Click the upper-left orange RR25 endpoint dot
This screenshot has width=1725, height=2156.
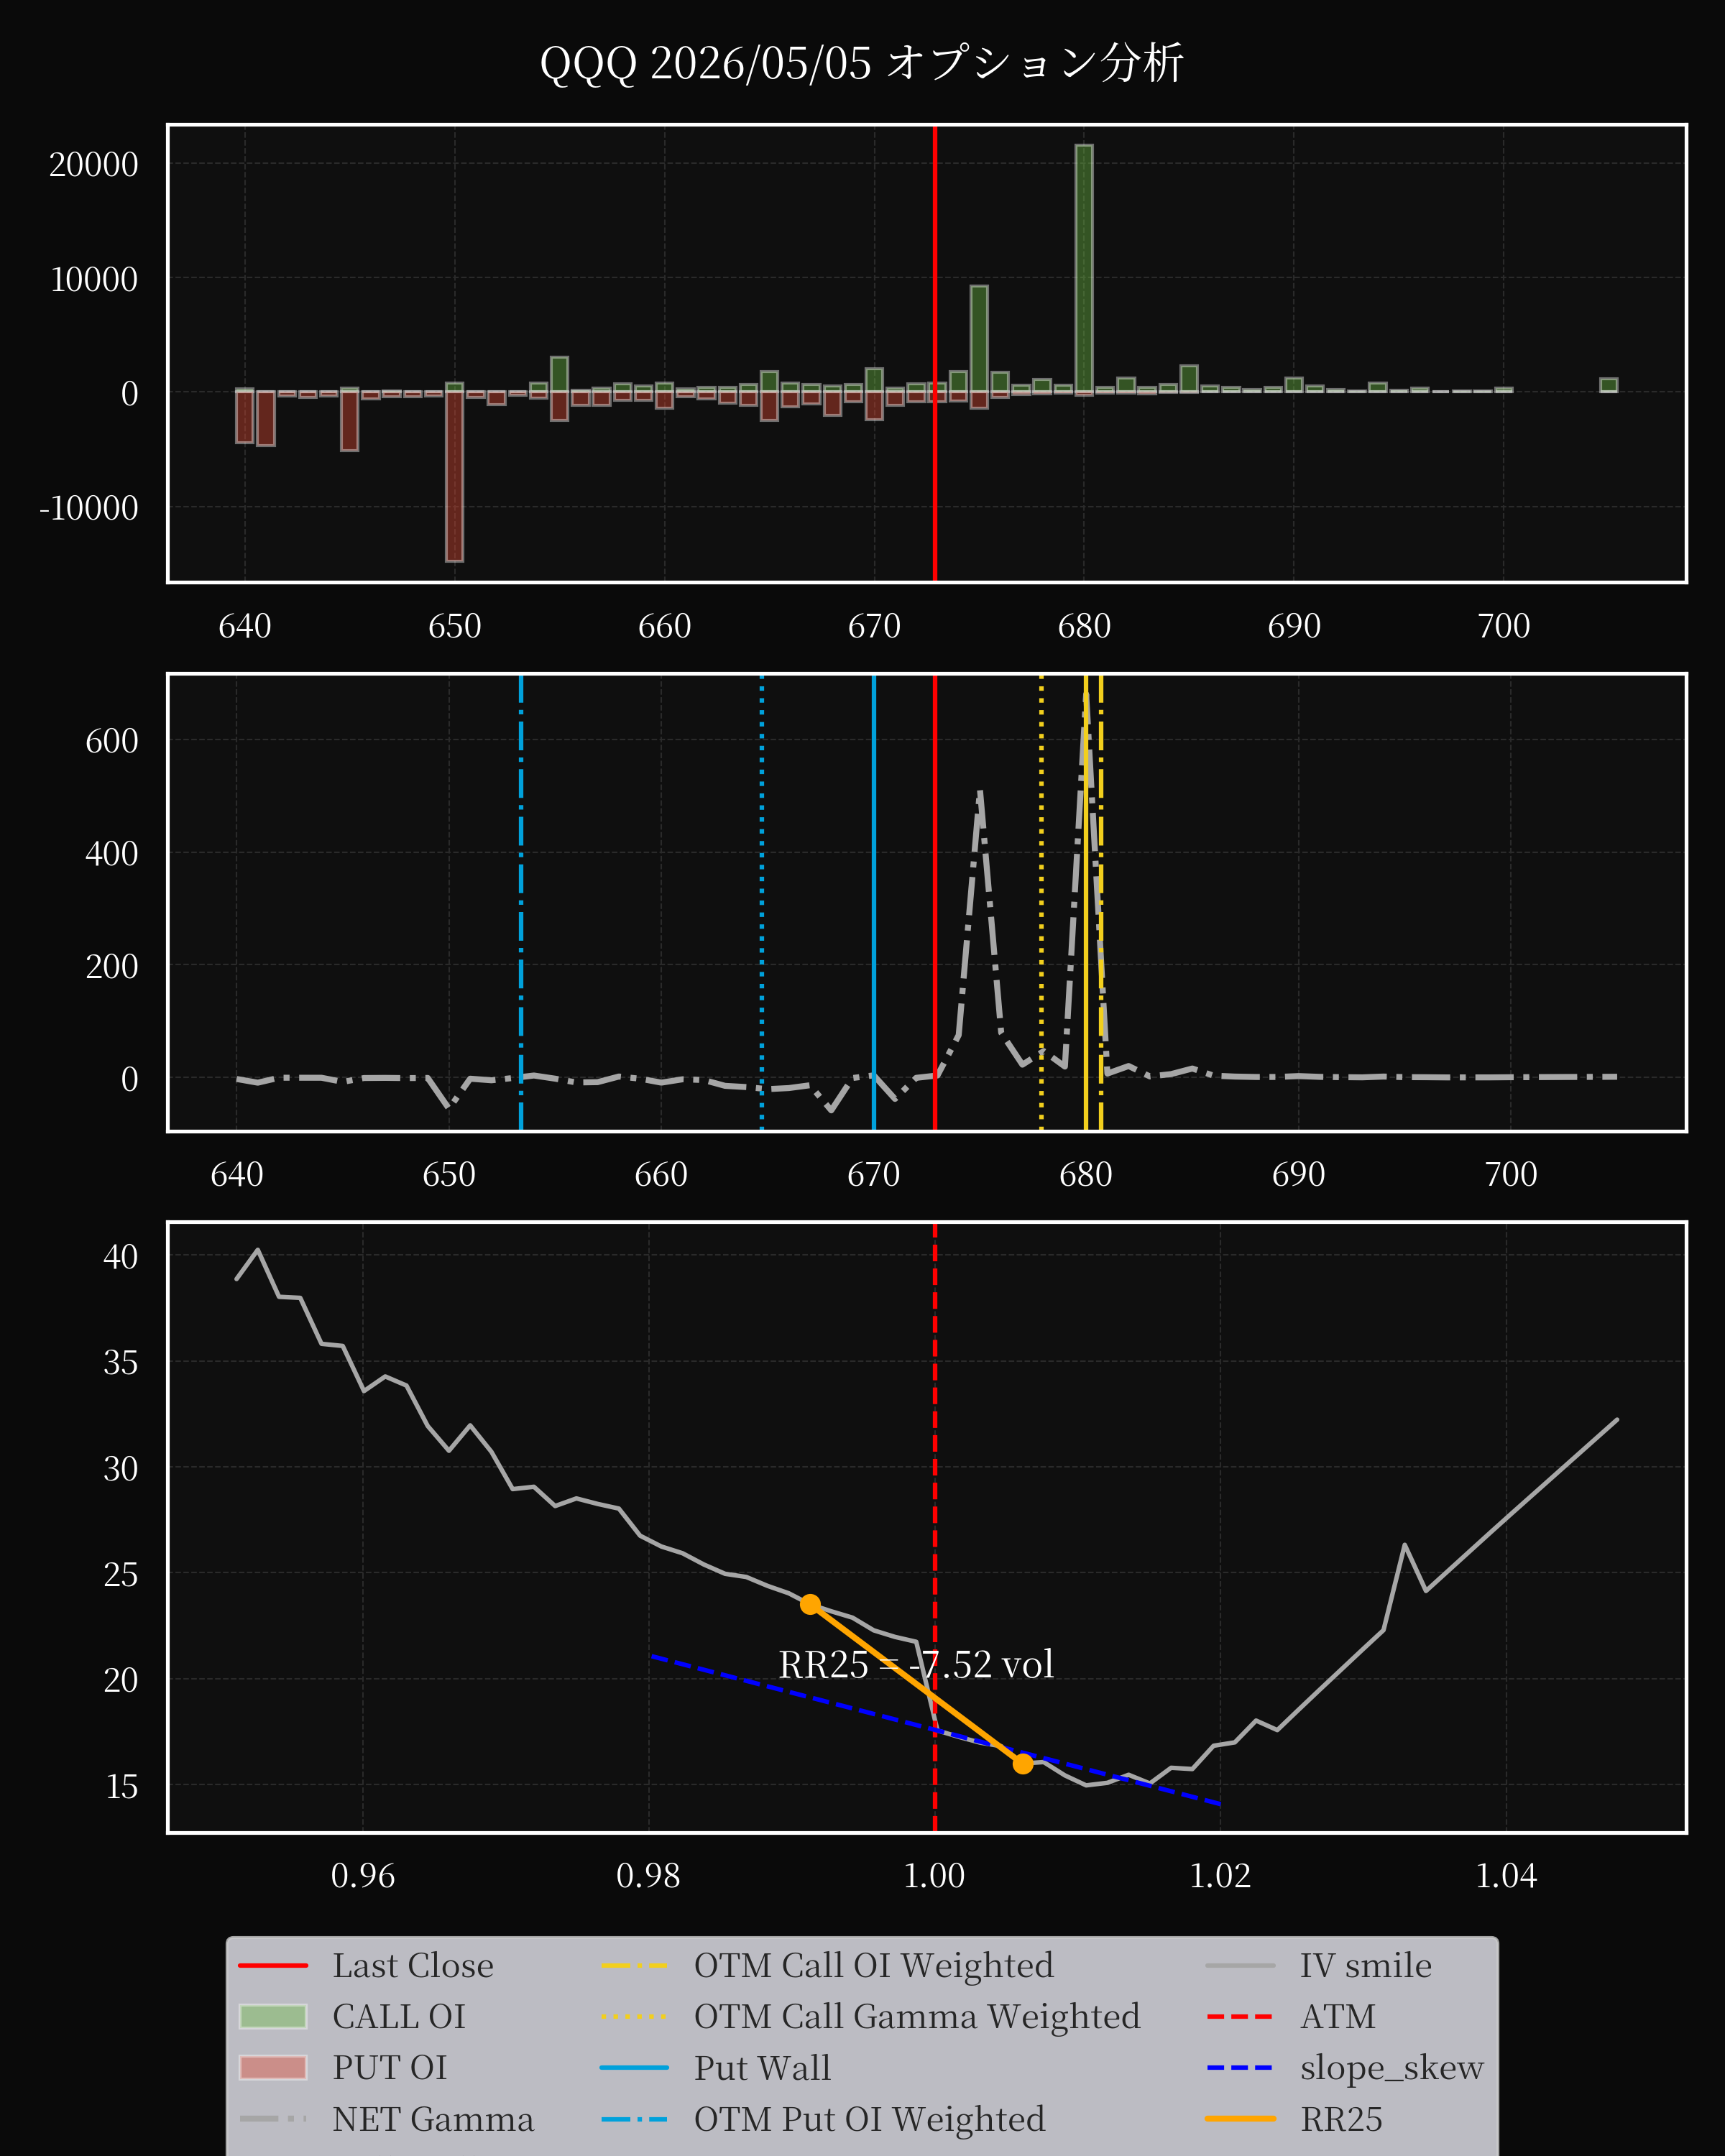tap(810, 1605)
